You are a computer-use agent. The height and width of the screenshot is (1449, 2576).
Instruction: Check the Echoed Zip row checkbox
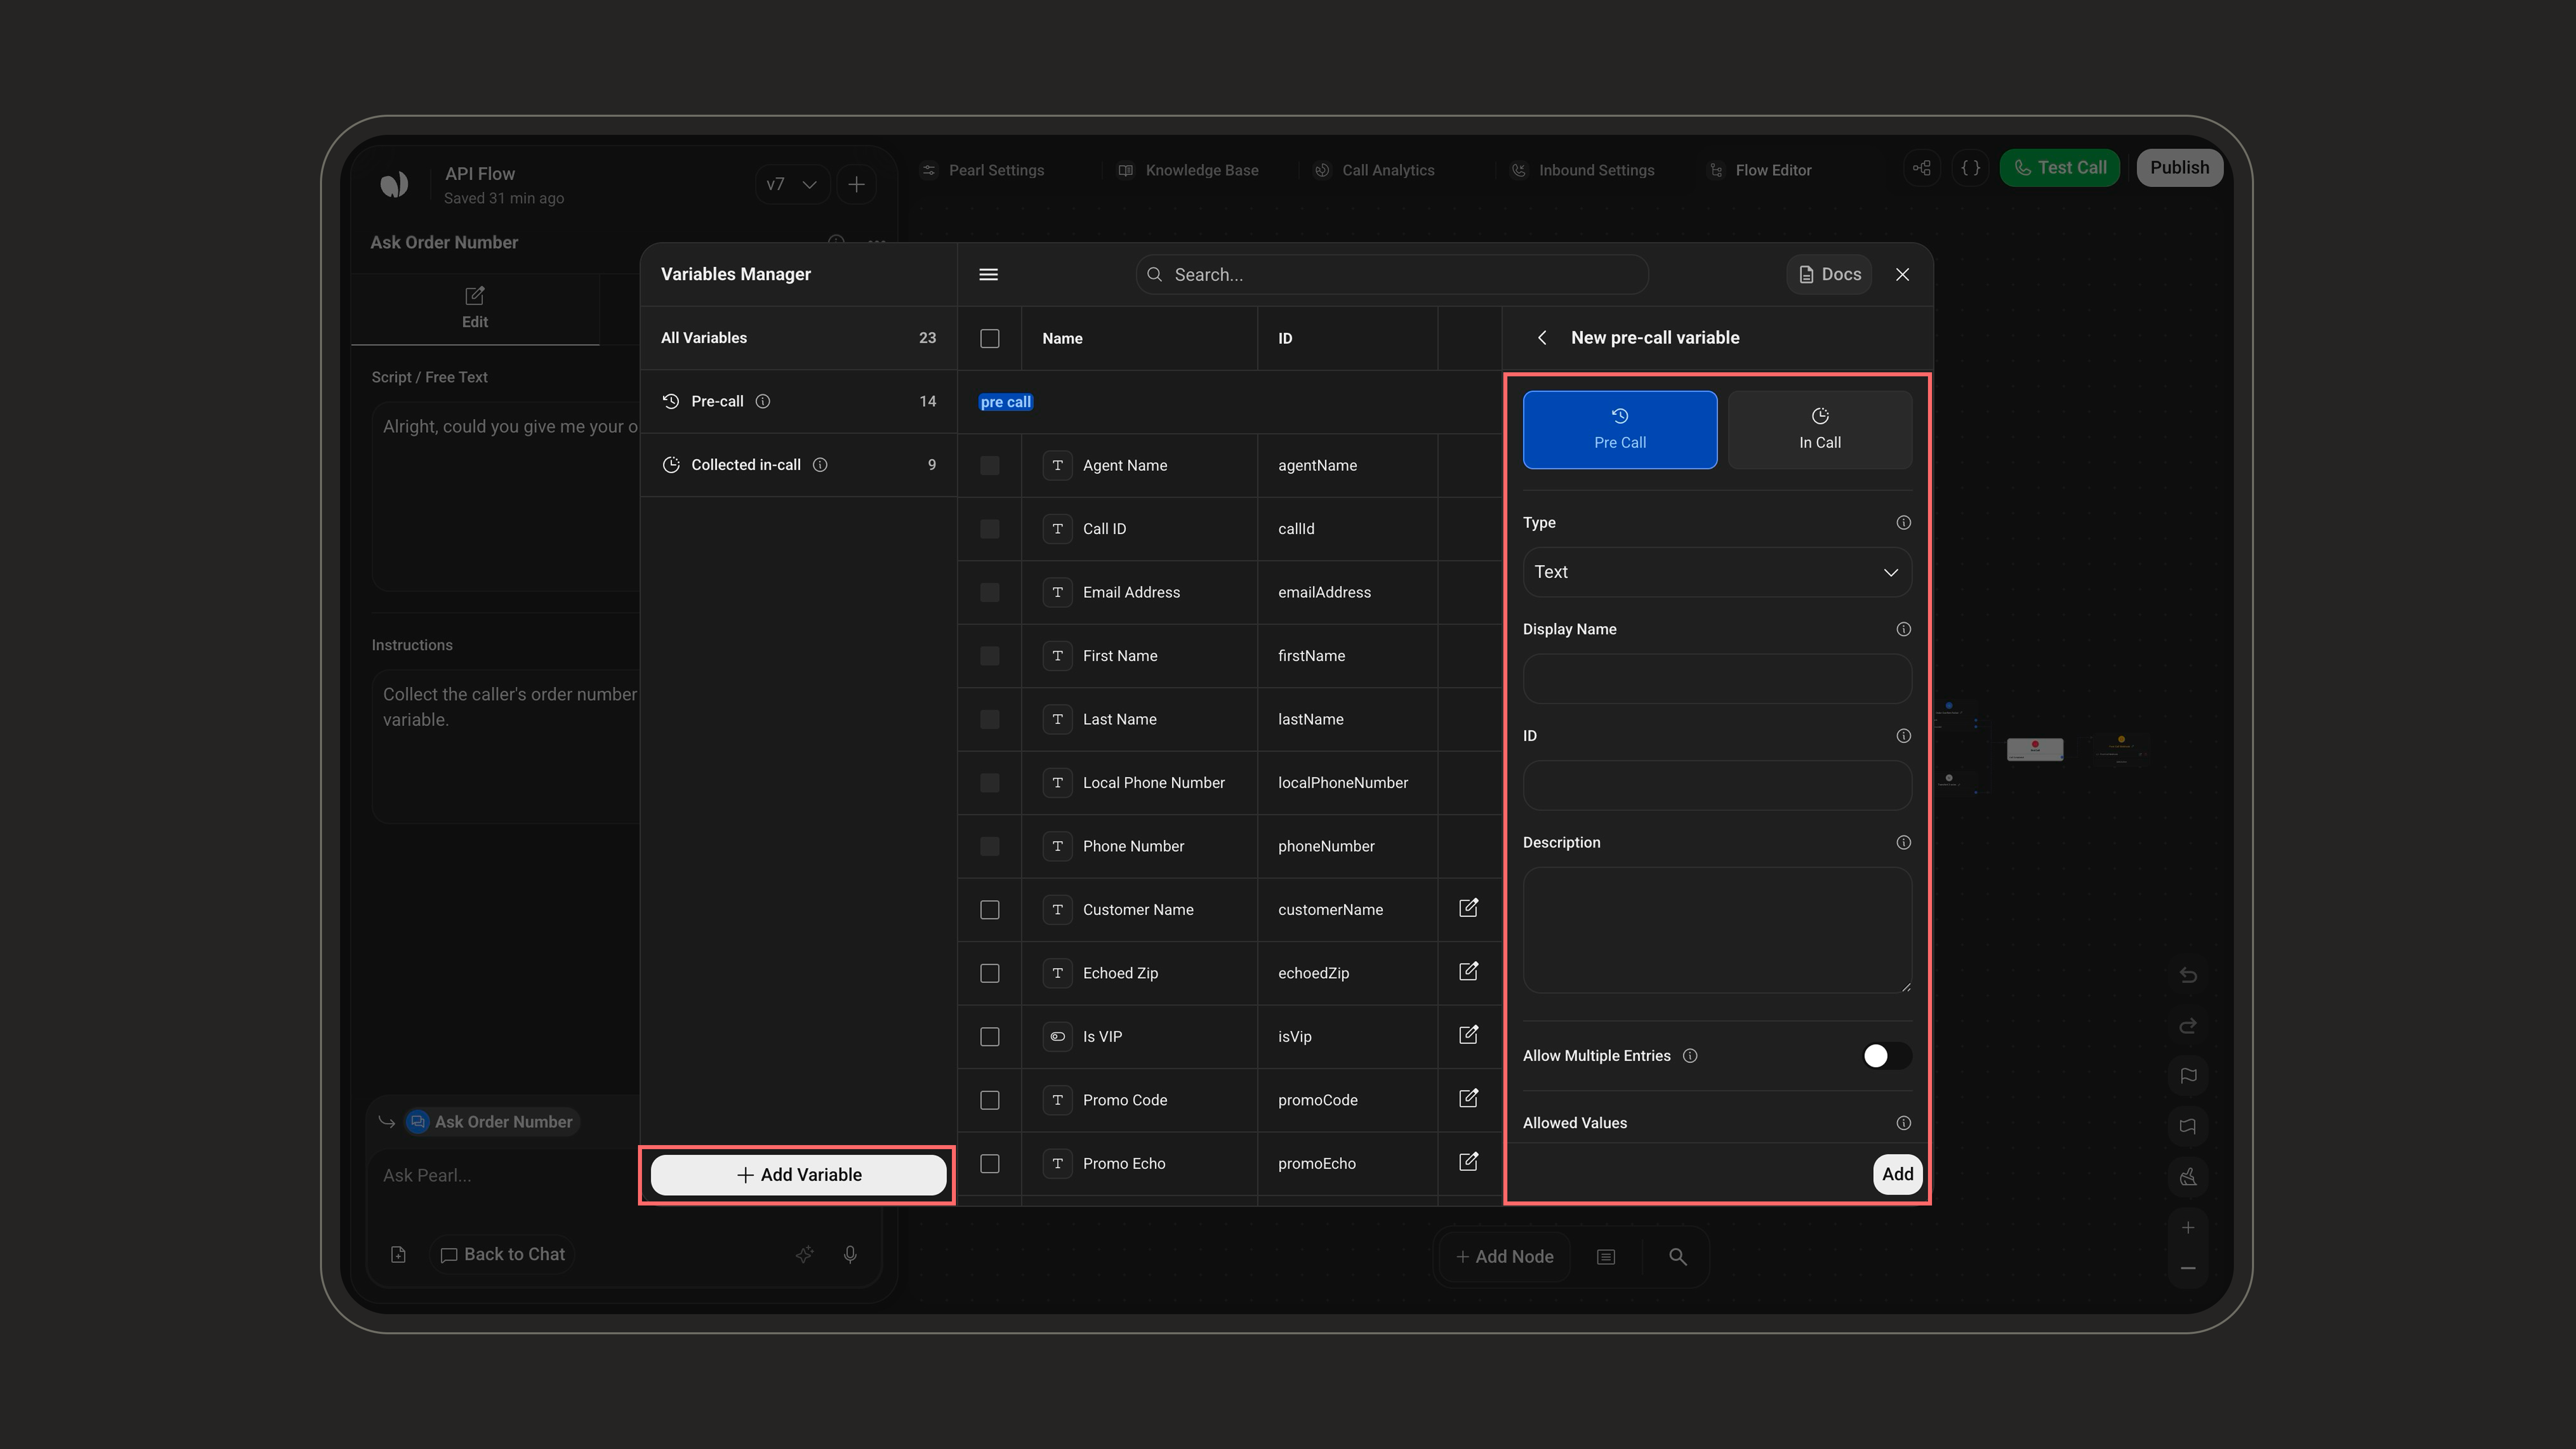tap(989, 973)
